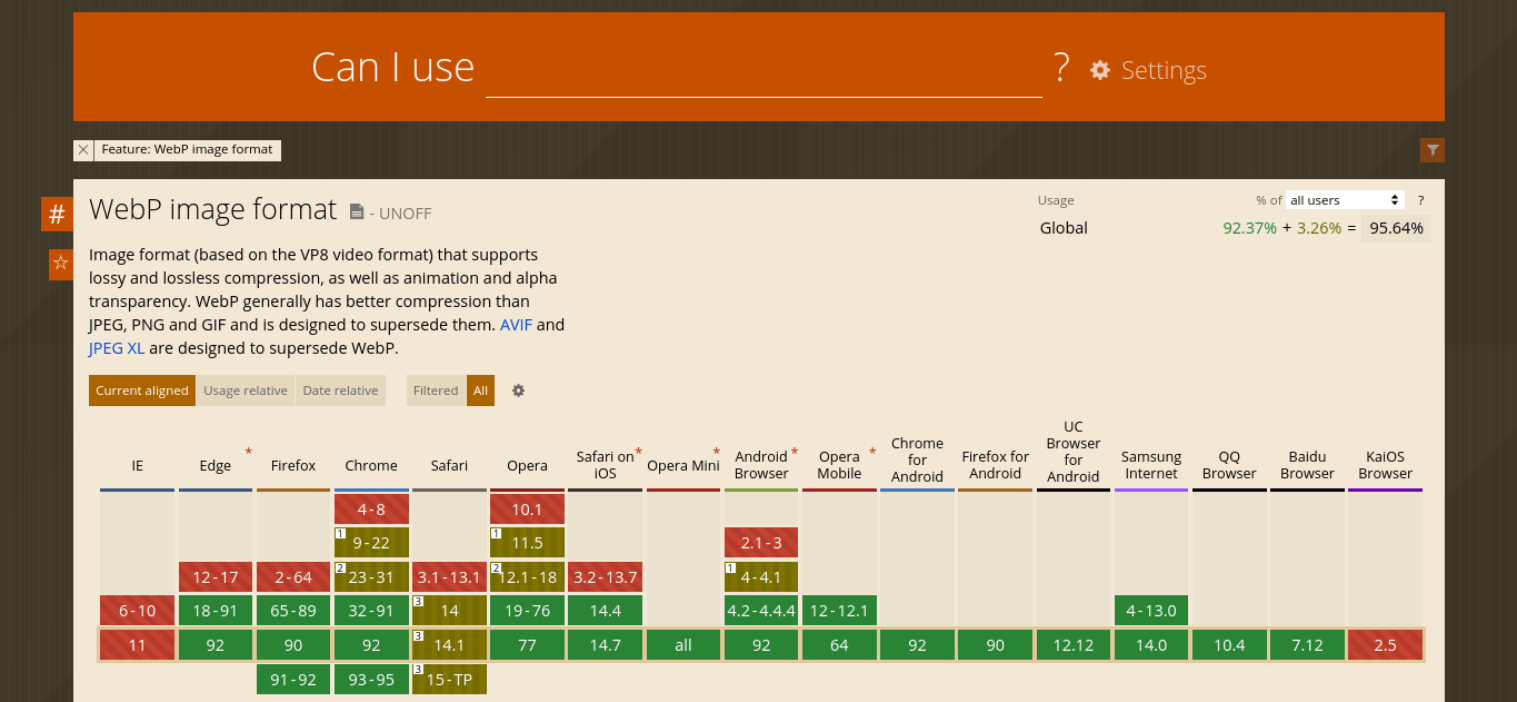This screenshot has height=702, width=1517.
Task: Open the table options gear icon
Action: click(x=518, y=391)
